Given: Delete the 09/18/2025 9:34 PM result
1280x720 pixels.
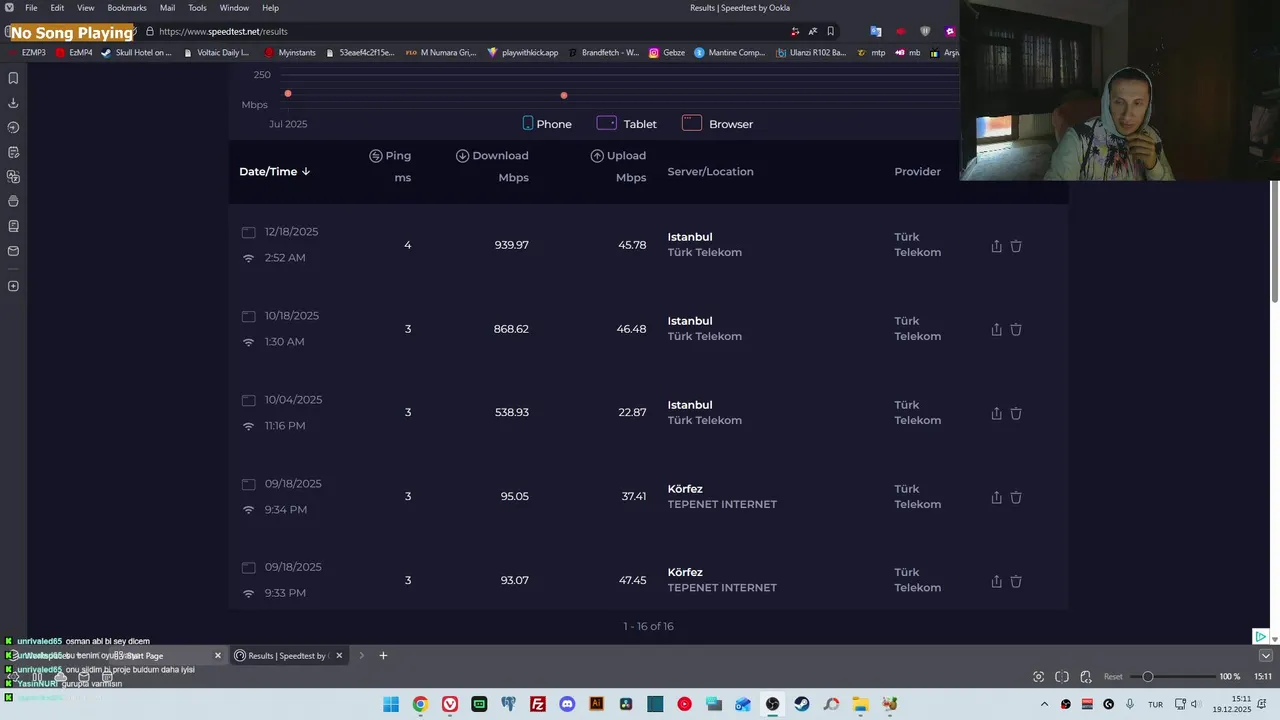Looking at the screenshot, I should coord(1016,497).
